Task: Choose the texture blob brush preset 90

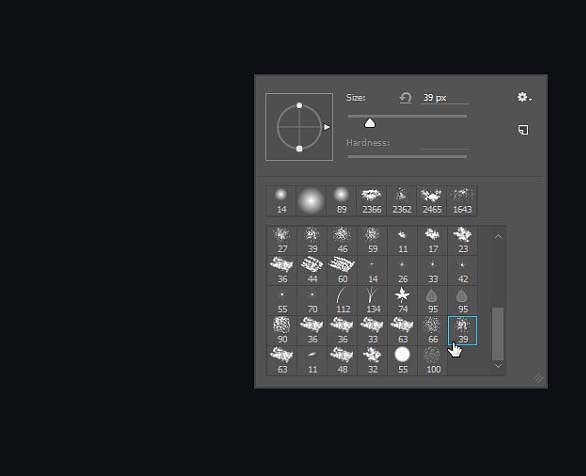Action: point(282,331)
